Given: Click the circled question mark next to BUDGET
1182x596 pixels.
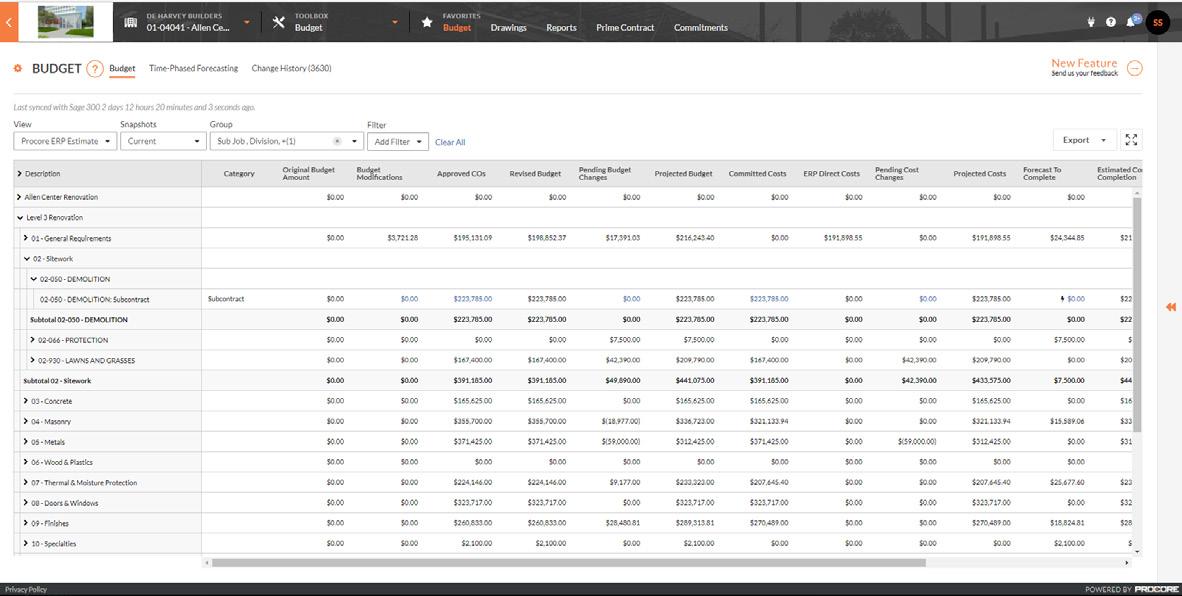Looking at the screenshot, I should pos(94,69).
